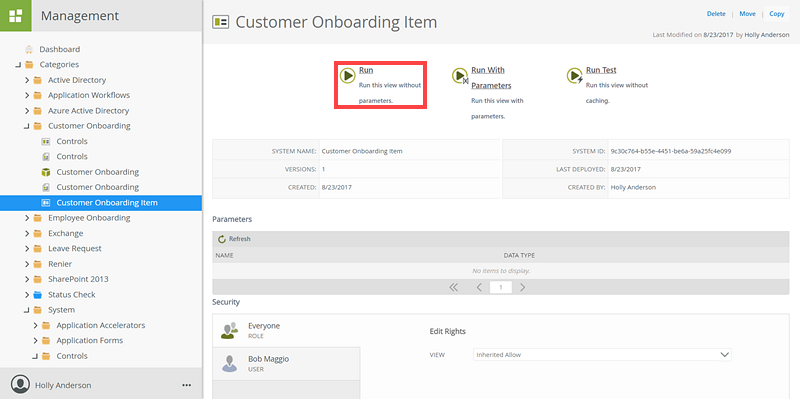Screen dimensions: 800x399
Task: Collapse the Categories root node
Action: tap(18, 65)
